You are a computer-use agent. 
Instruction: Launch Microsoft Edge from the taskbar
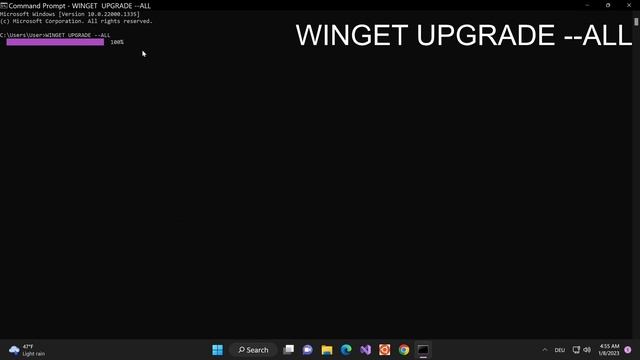tap(346, 350)
